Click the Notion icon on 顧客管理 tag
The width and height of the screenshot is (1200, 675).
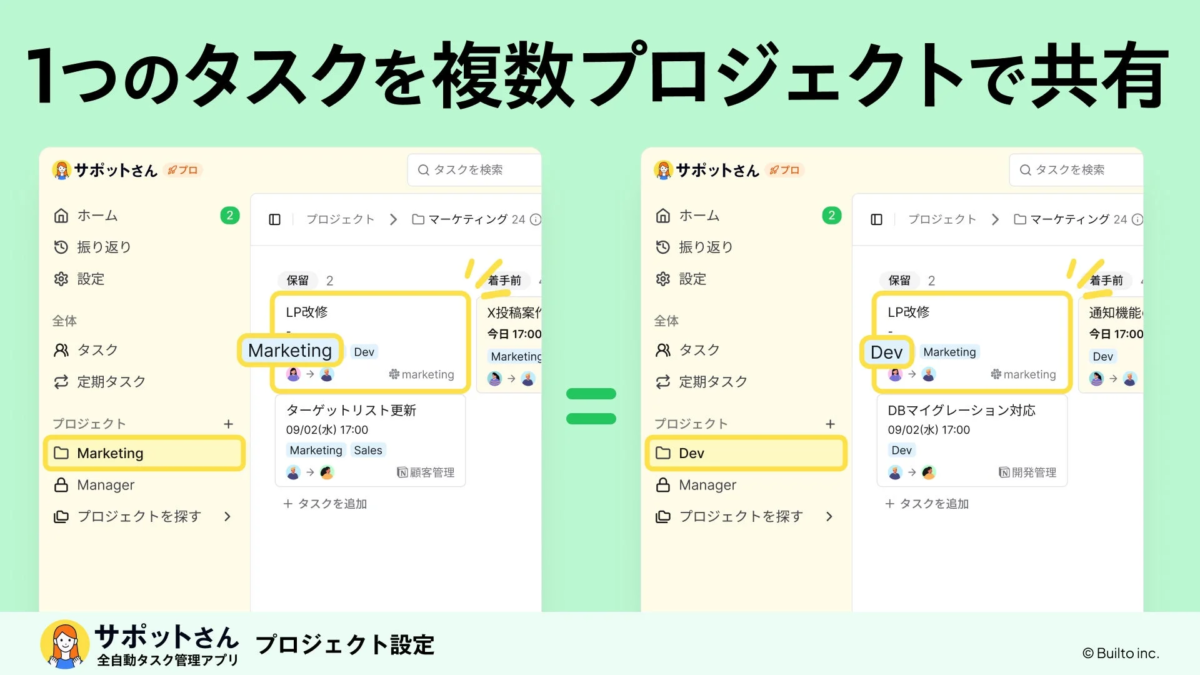click(x=401, y=473)
